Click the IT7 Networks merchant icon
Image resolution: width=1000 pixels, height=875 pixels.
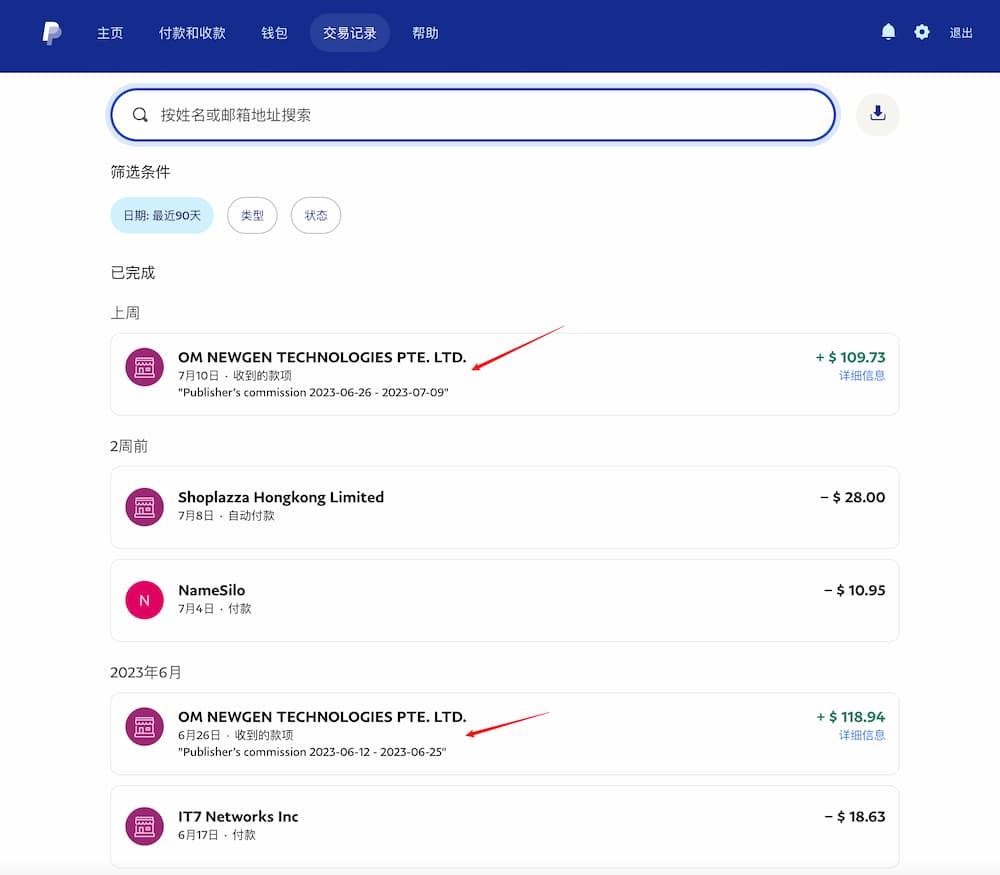(x=144, y=826)
